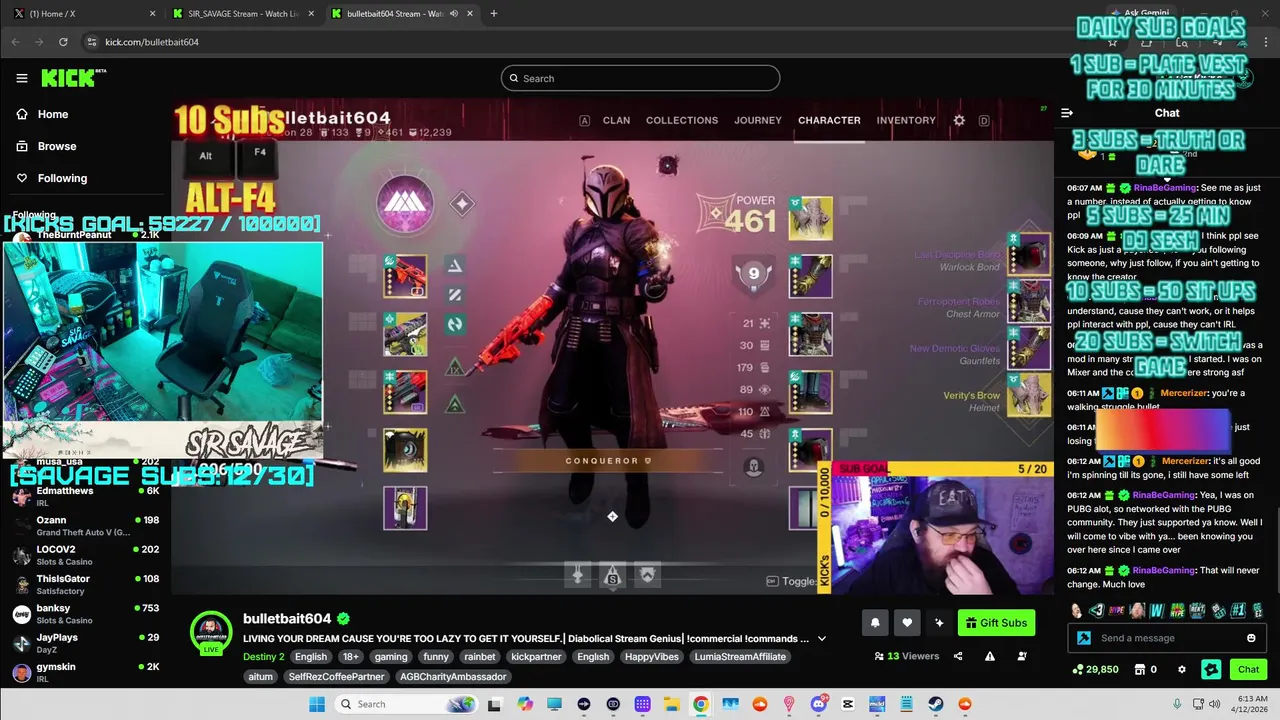This screenshot has height=720, width=1280.
Task: Mute the bulletbait604 tab audio icon
Action: pyautogui.click(x=454, y=14)
